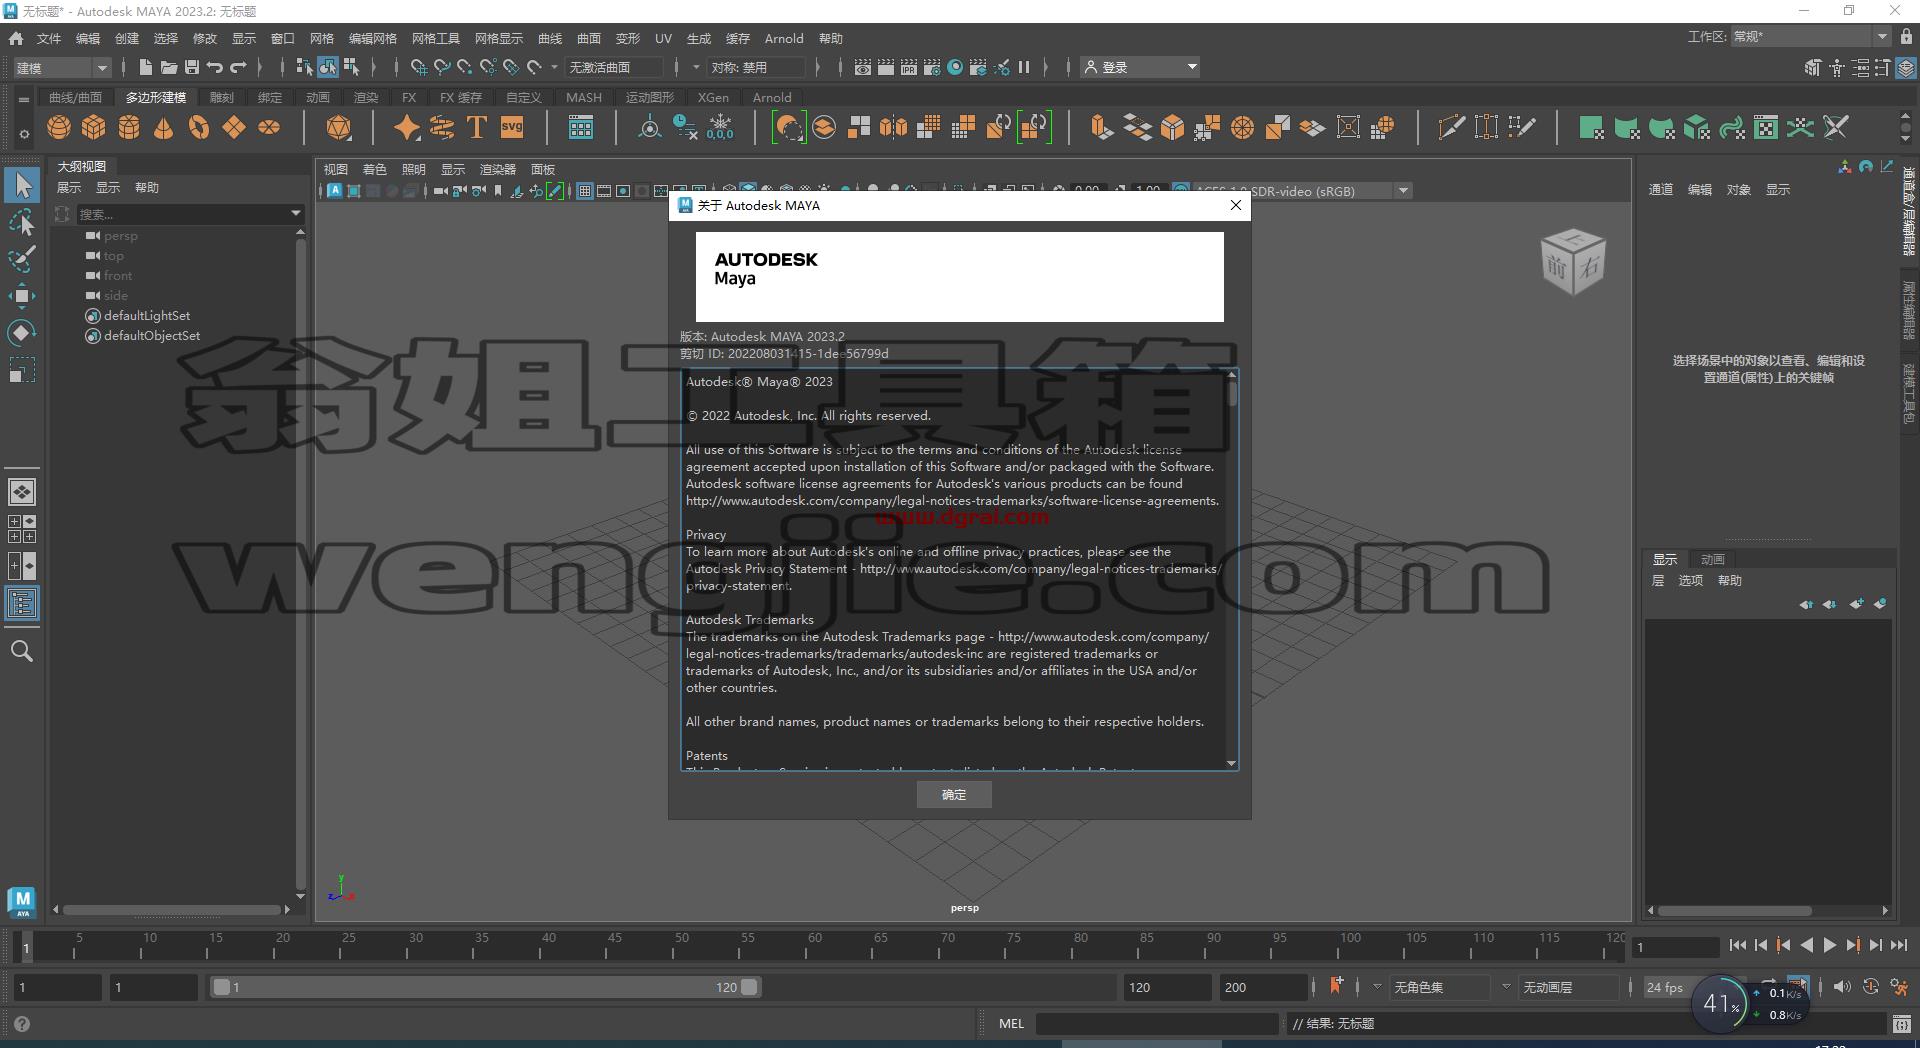The height and width of the screenshot is (1048, 1920).
Task: Click the view cube in viewport
Action: tap(1573, 262)
